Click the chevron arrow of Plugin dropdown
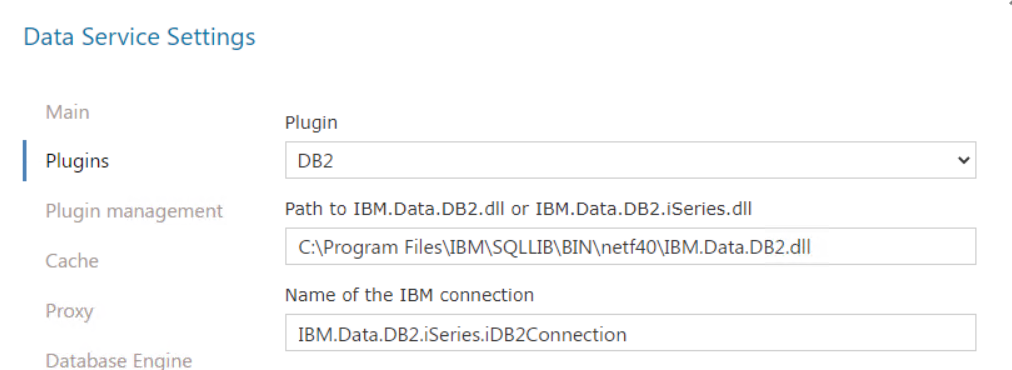Screen dimensions: 1012x370 [964, 160]
